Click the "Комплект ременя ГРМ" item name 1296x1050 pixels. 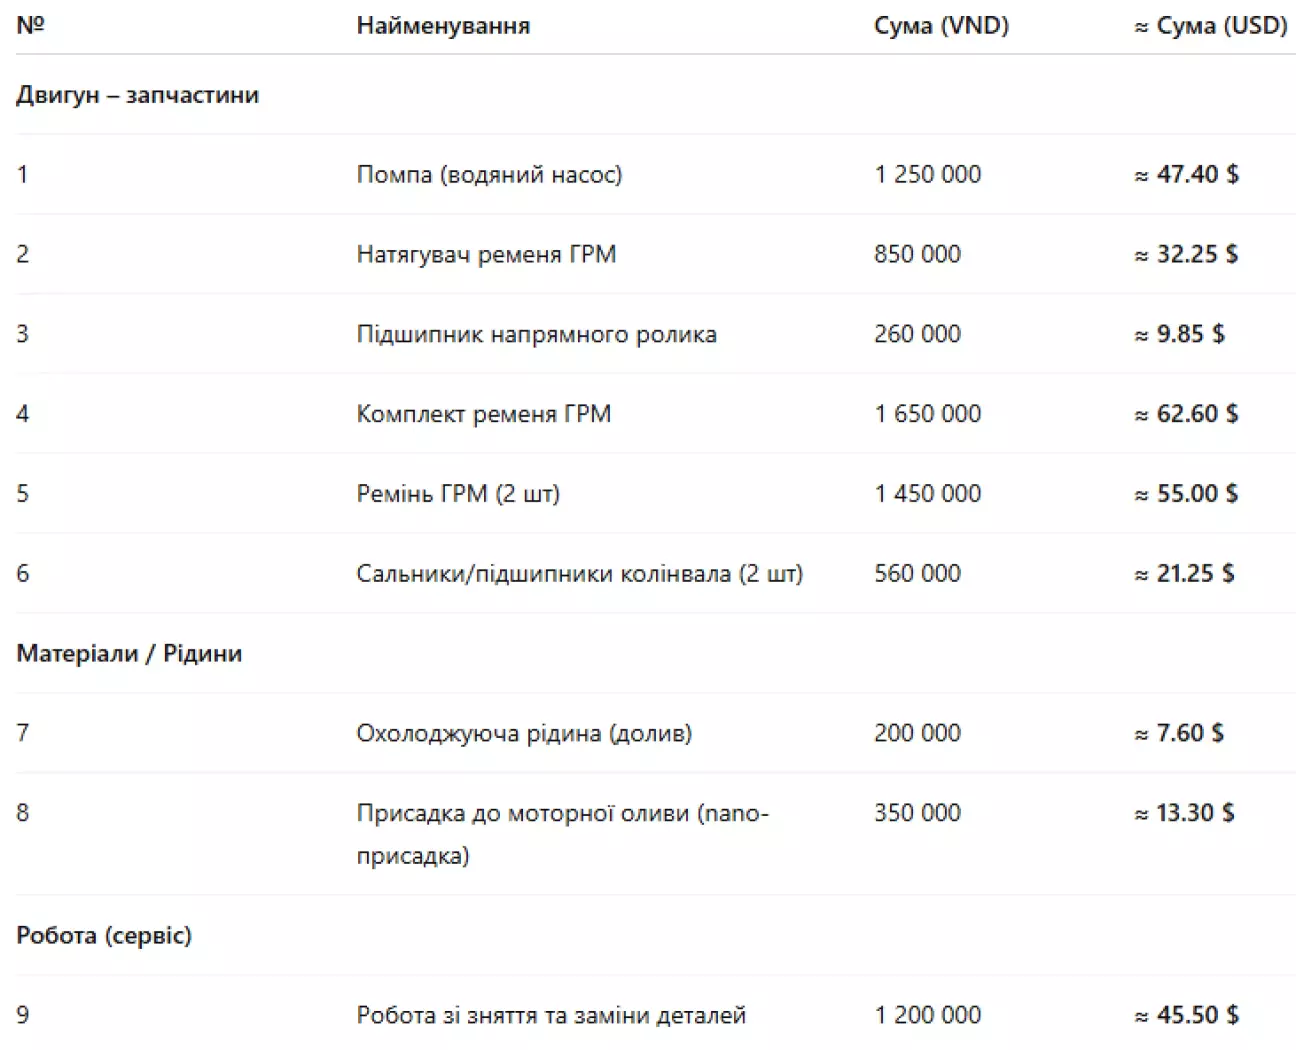coord(483,414)
